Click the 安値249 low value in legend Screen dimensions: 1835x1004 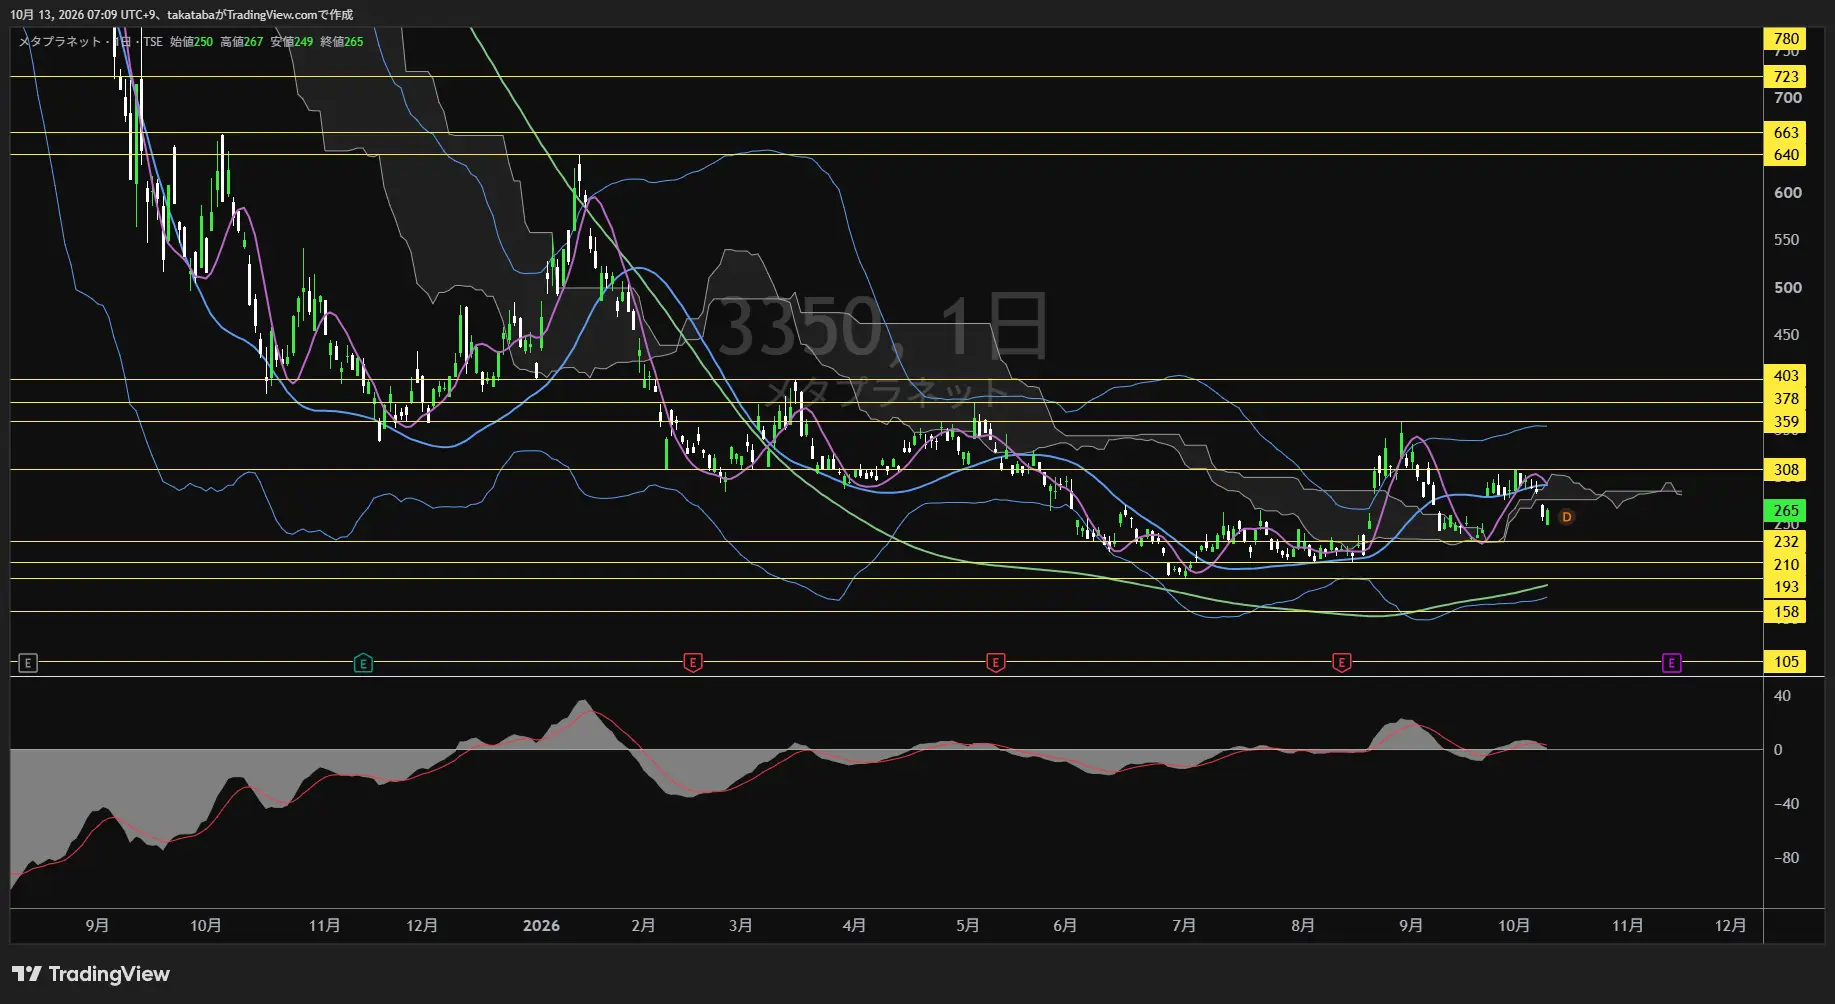tap(291, 42)
